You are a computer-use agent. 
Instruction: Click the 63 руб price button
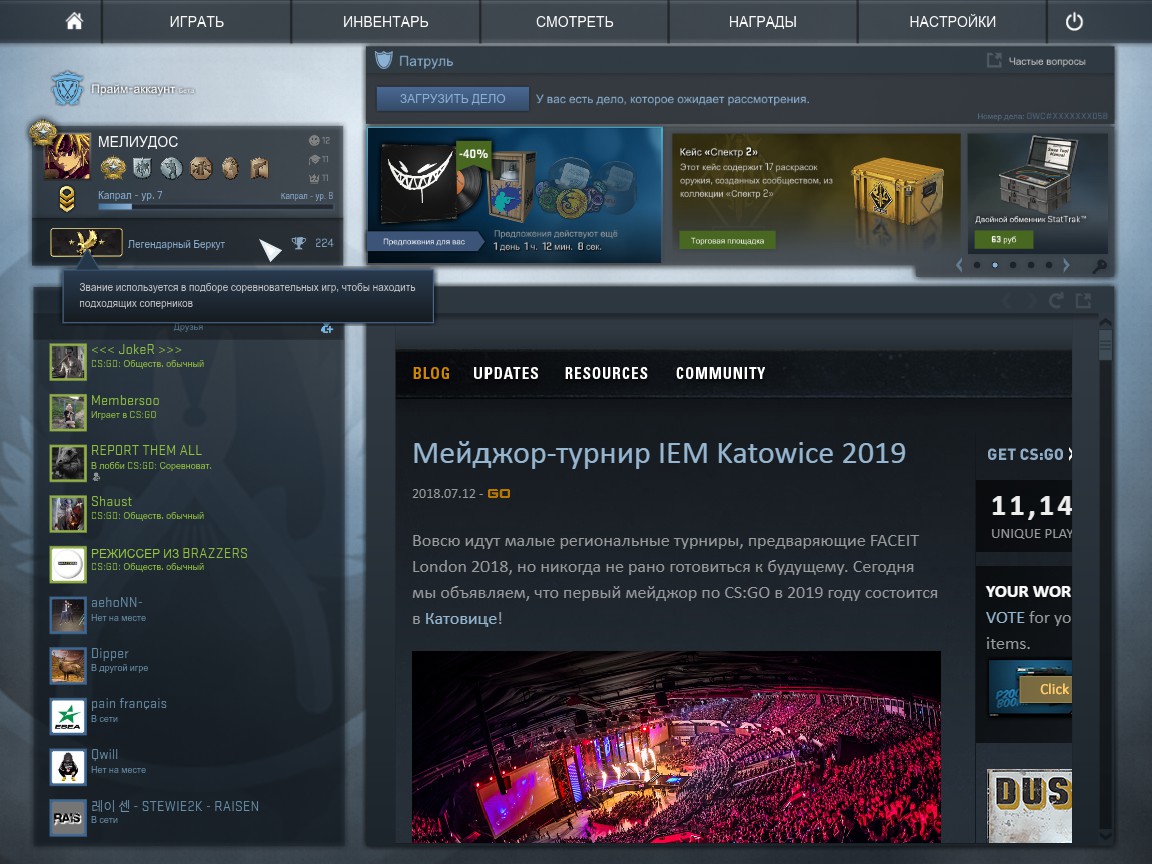1004,240
